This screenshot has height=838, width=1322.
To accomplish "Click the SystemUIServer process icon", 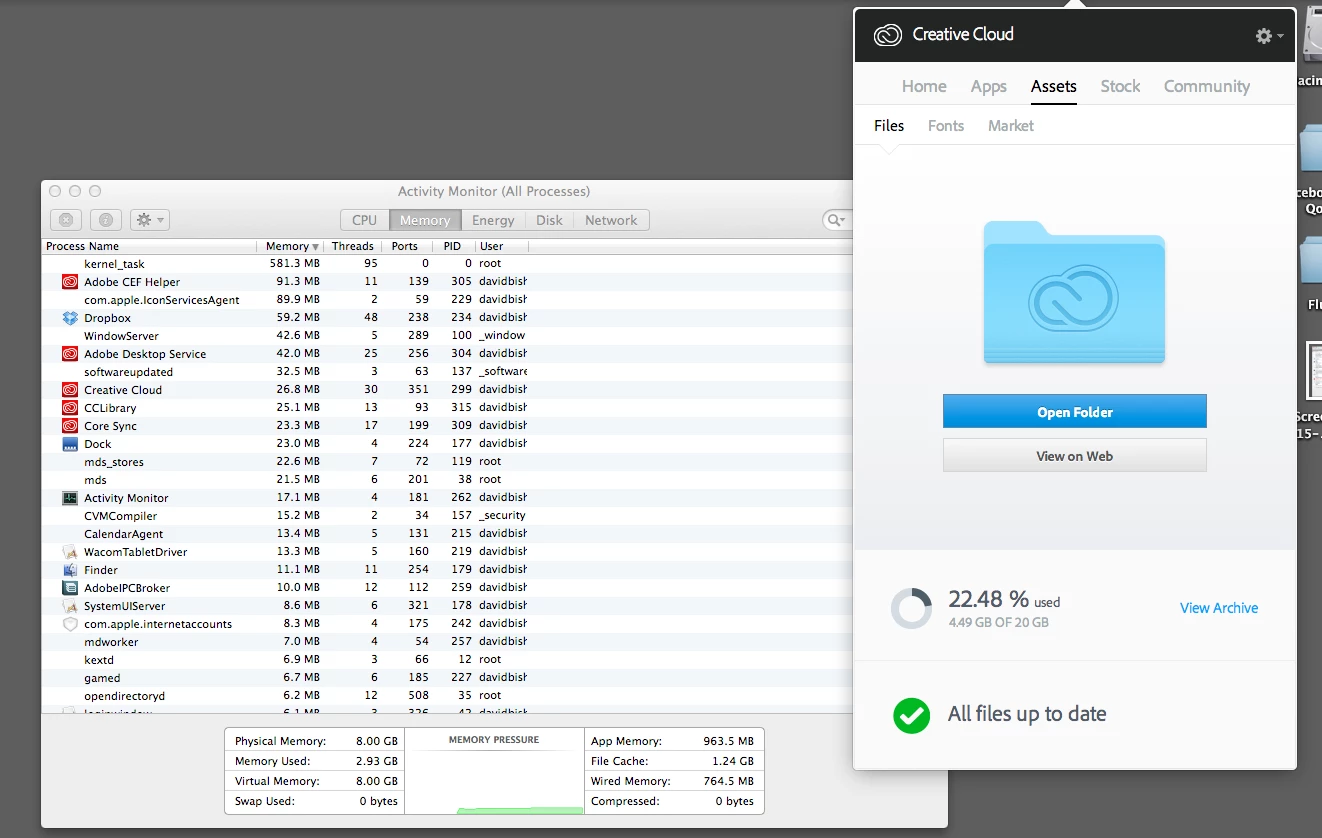I will (70, 606).
